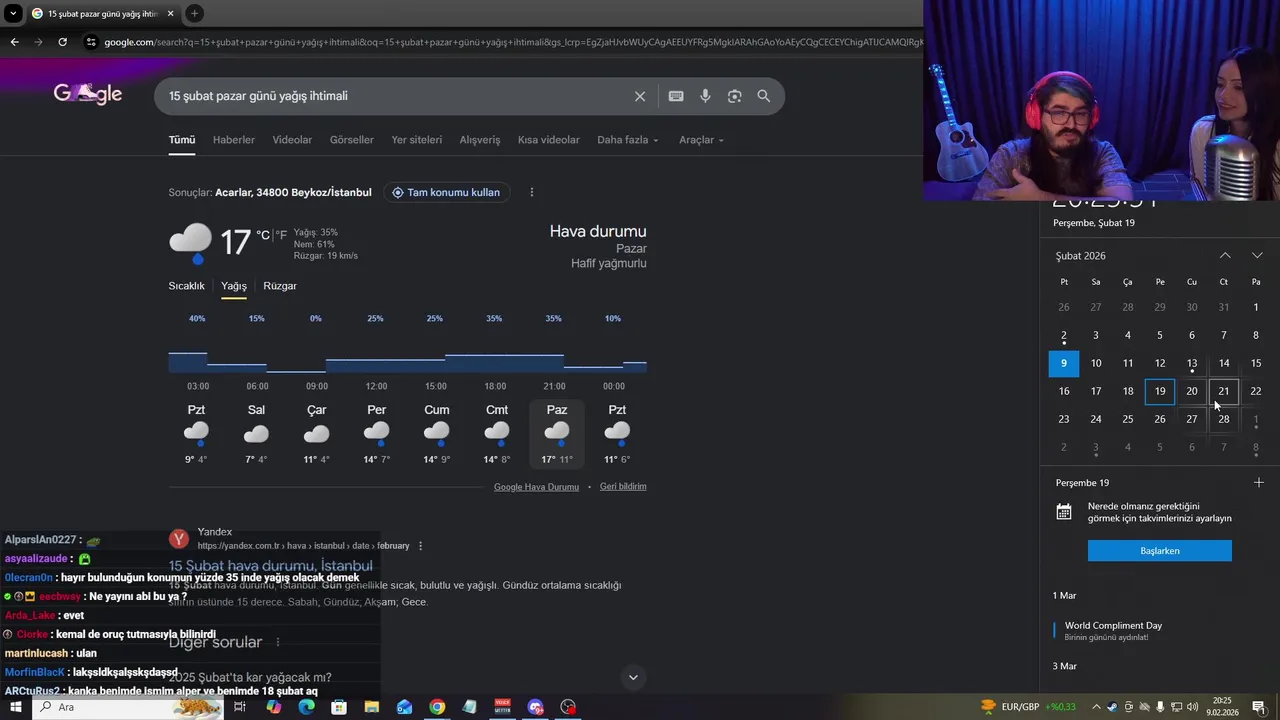The width and height of the screenshot is (1280, 720).
Task: Switch temperature unit to °F
Action: coord(282,235)
